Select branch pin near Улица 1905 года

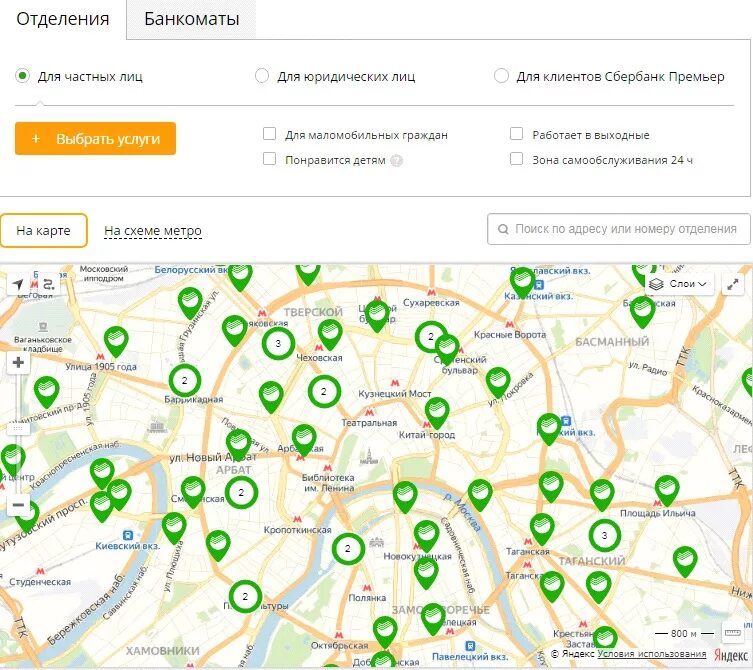pyautogui.click(x=116, y=340)
